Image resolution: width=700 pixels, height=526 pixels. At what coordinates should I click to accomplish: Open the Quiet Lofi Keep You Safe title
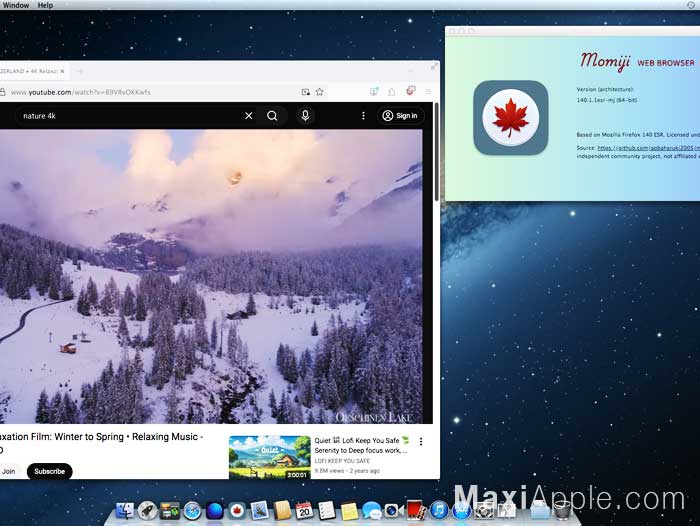(361, 445)
